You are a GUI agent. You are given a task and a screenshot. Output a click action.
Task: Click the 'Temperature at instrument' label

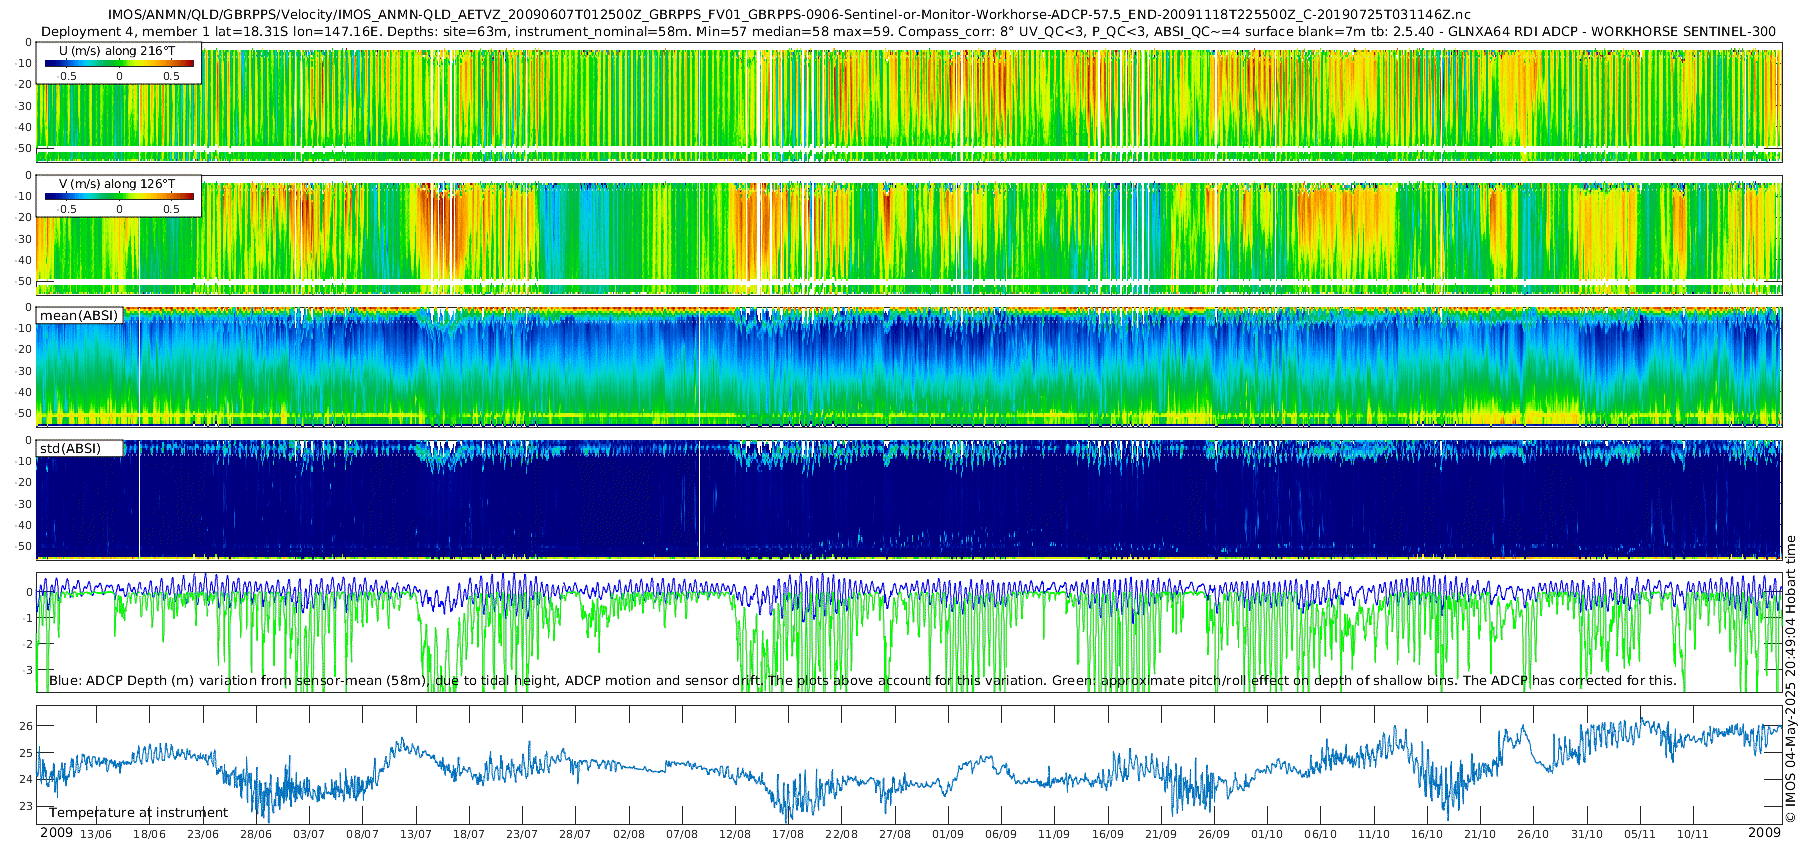point(139,813)
